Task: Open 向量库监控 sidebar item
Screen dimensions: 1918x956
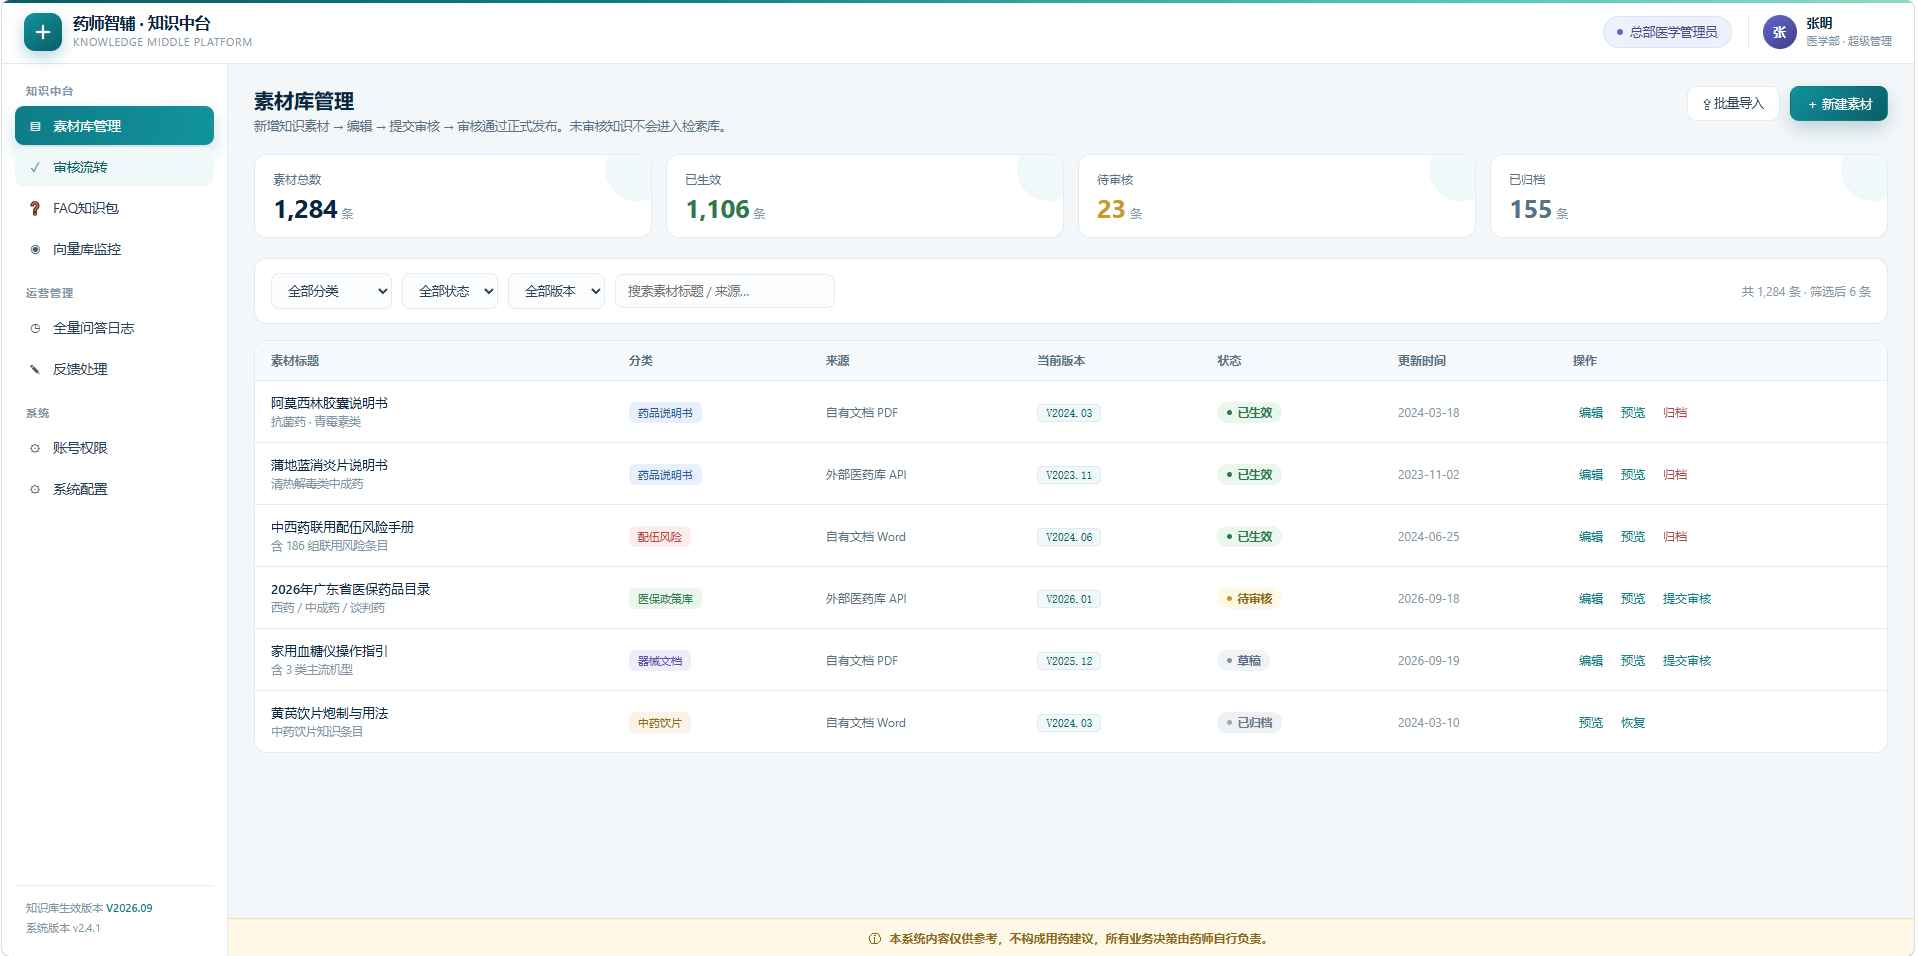Action: [x=114, y=249]
